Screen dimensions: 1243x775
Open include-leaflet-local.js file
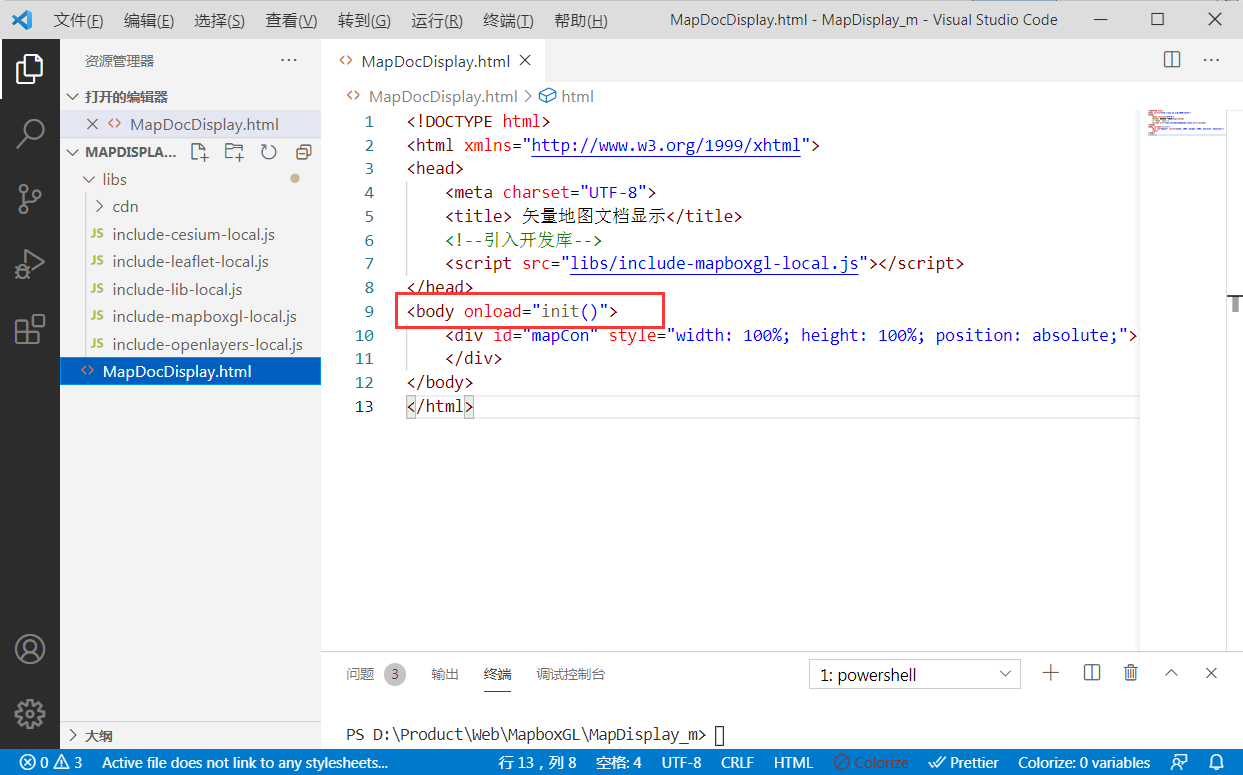(190, 262)
